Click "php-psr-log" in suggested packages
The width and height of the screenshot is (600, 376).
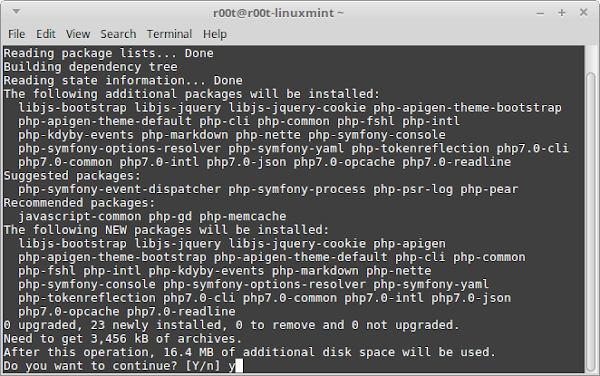413,189
